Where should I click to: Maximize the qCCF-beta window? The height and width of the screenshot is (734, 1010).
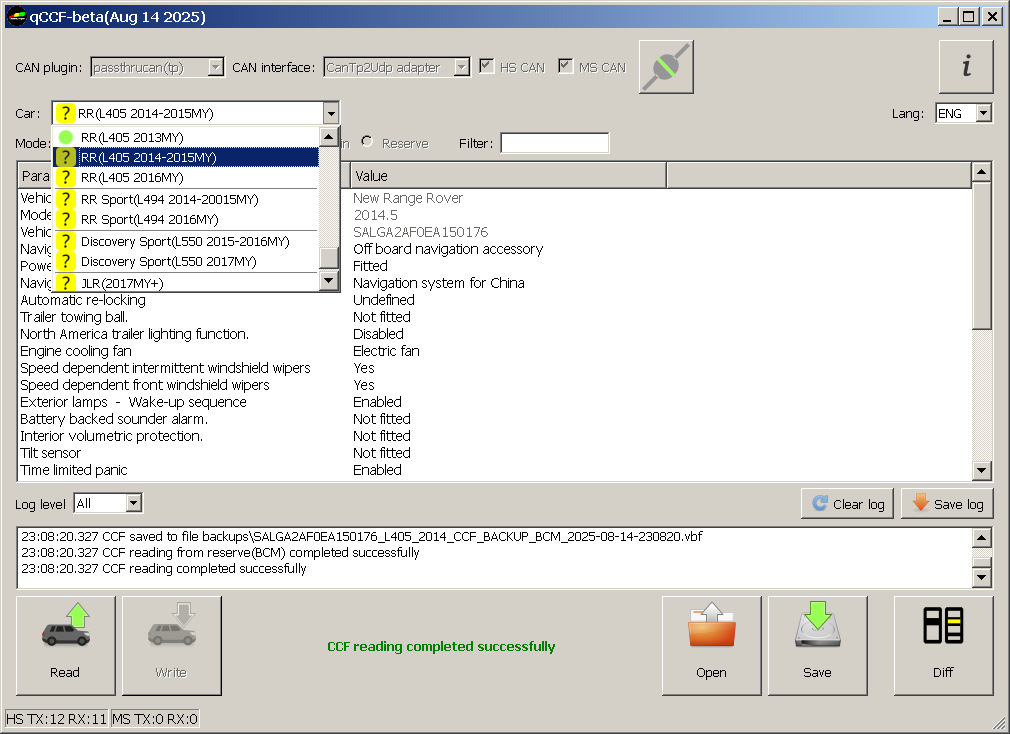pos(968,17)
